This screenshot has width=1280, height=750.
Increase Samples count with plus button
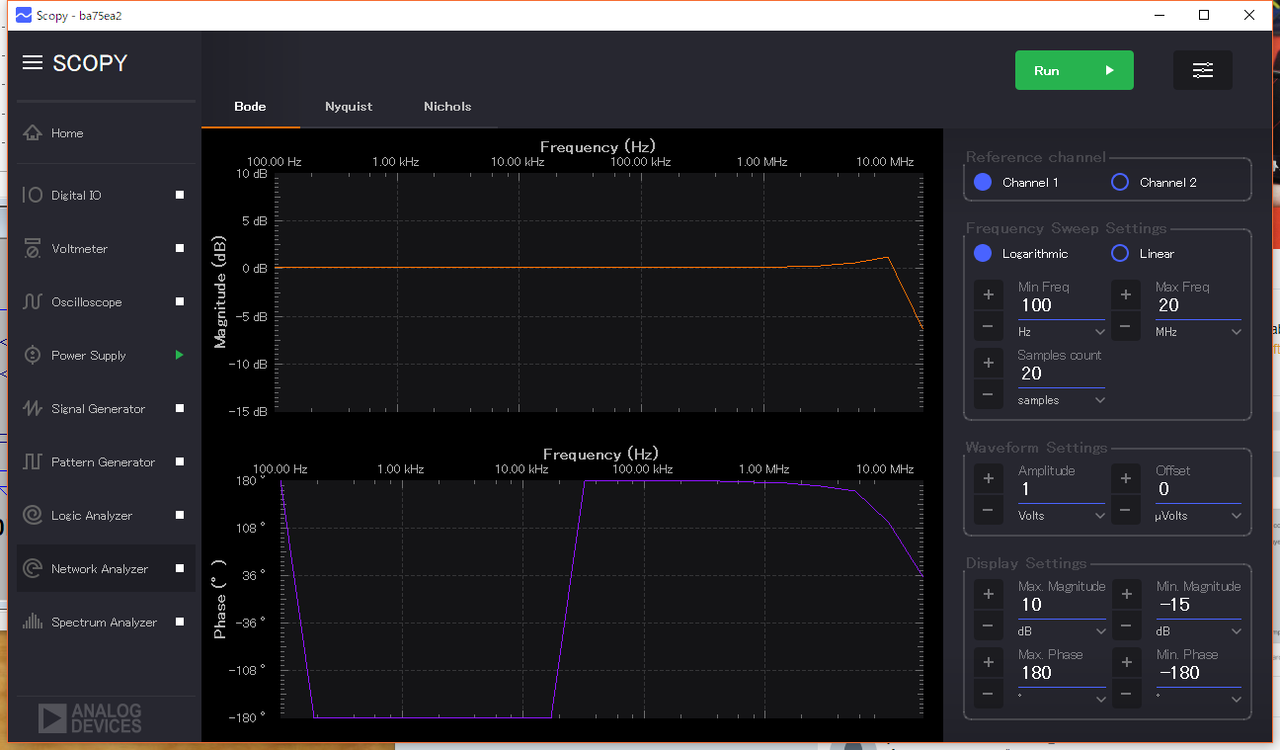tap(988, 362)
